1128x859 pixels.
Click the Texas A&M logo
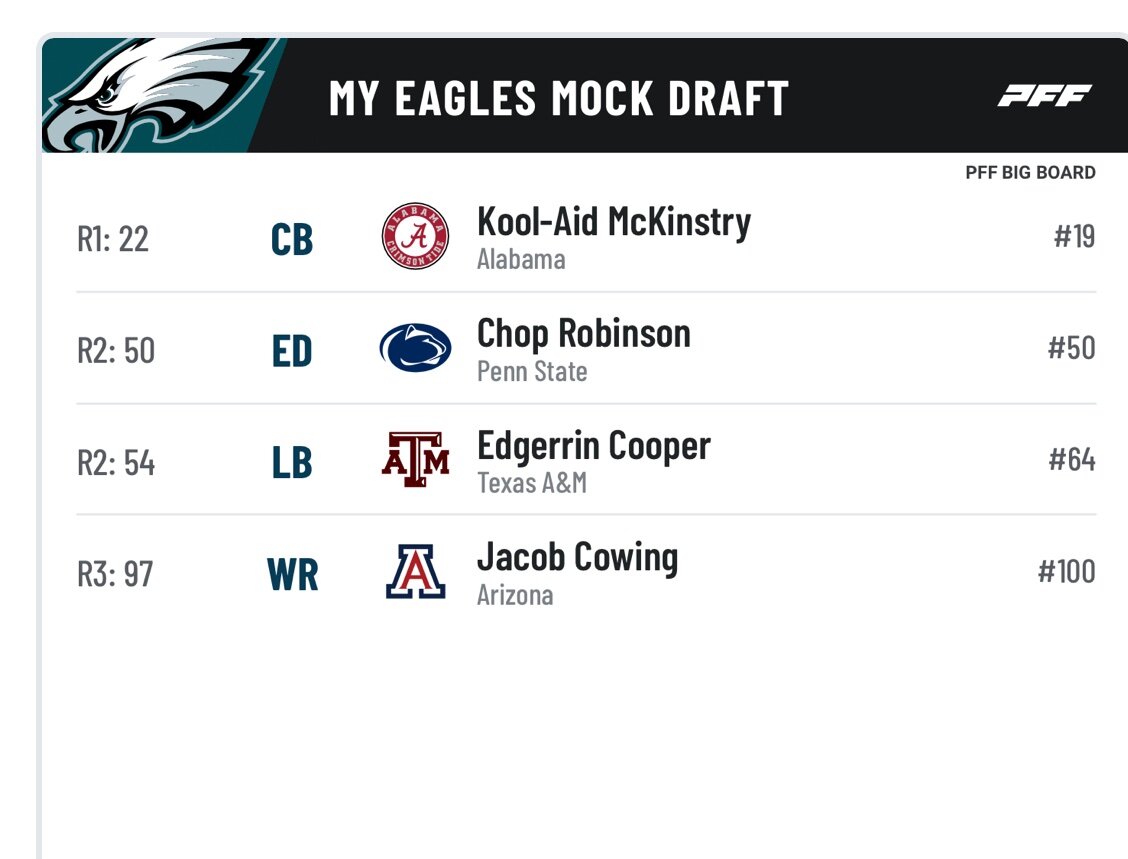415,460
